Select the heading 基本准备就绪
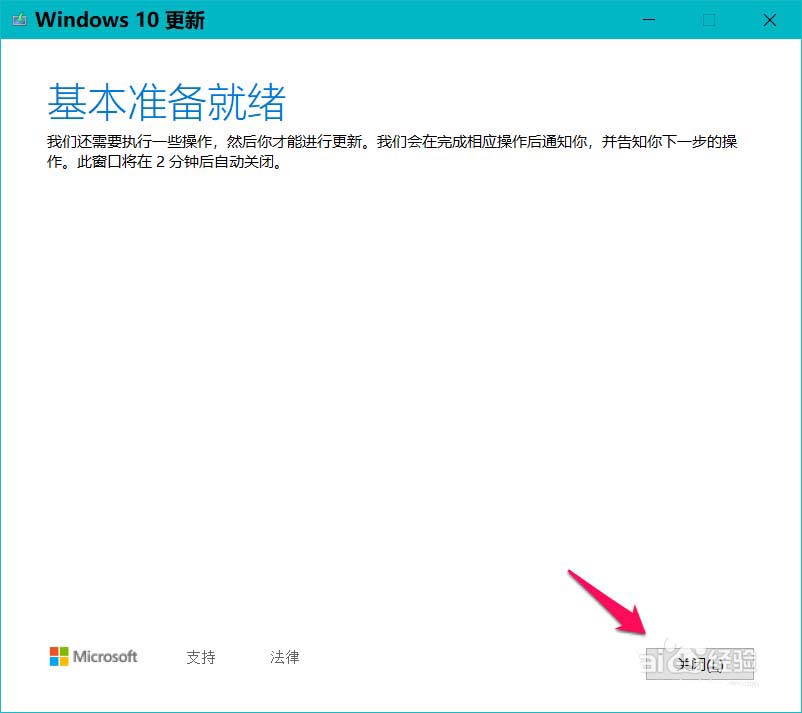 (166, 102)
